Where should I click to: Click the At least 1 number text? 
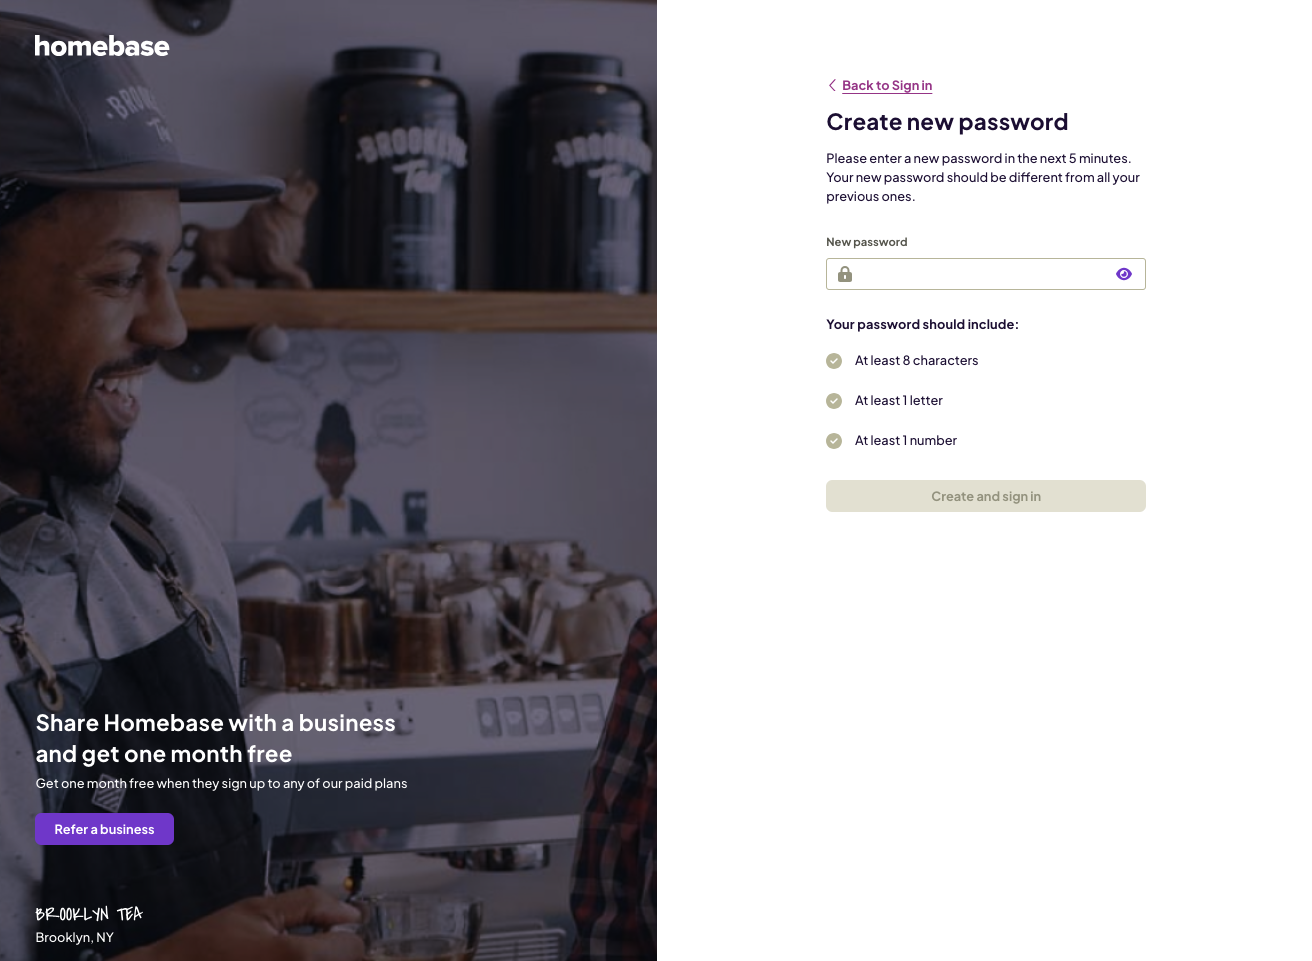coord(906,440)
